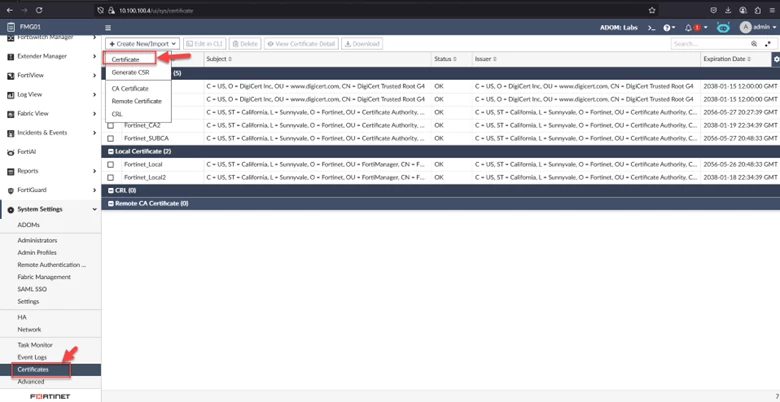Click the admin avatar icon
Viewport: 780px width, 402px height.
(x=745, y=27)
